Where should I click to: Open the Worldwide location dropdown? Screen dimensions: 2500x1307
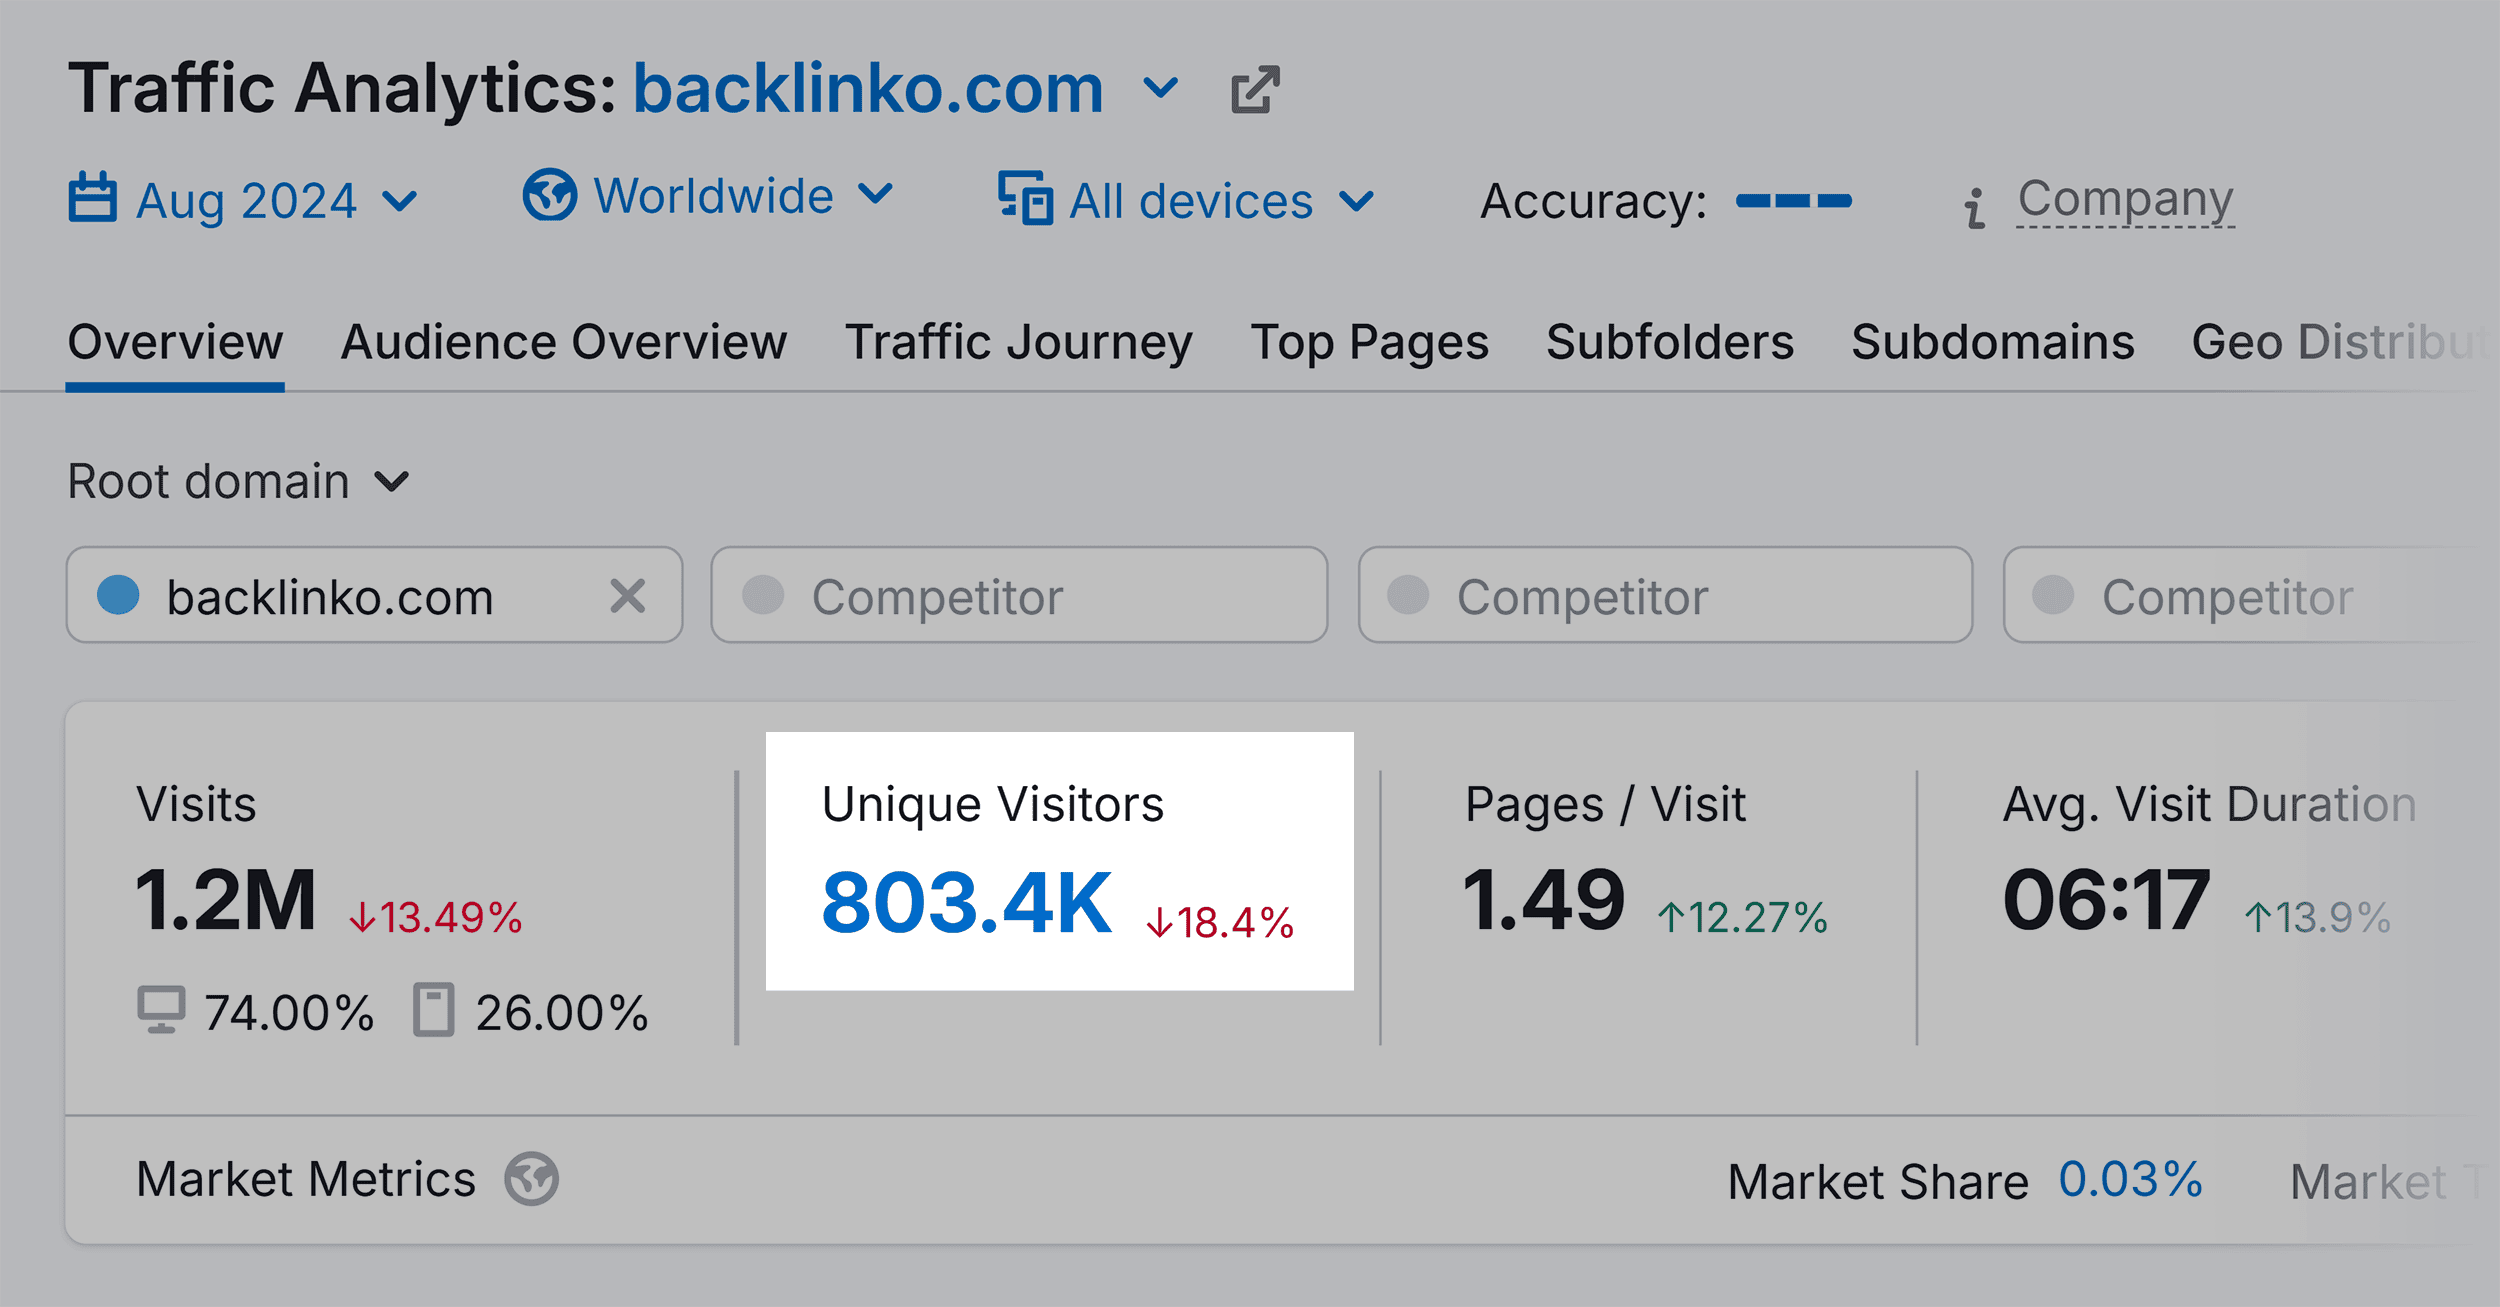708,195
